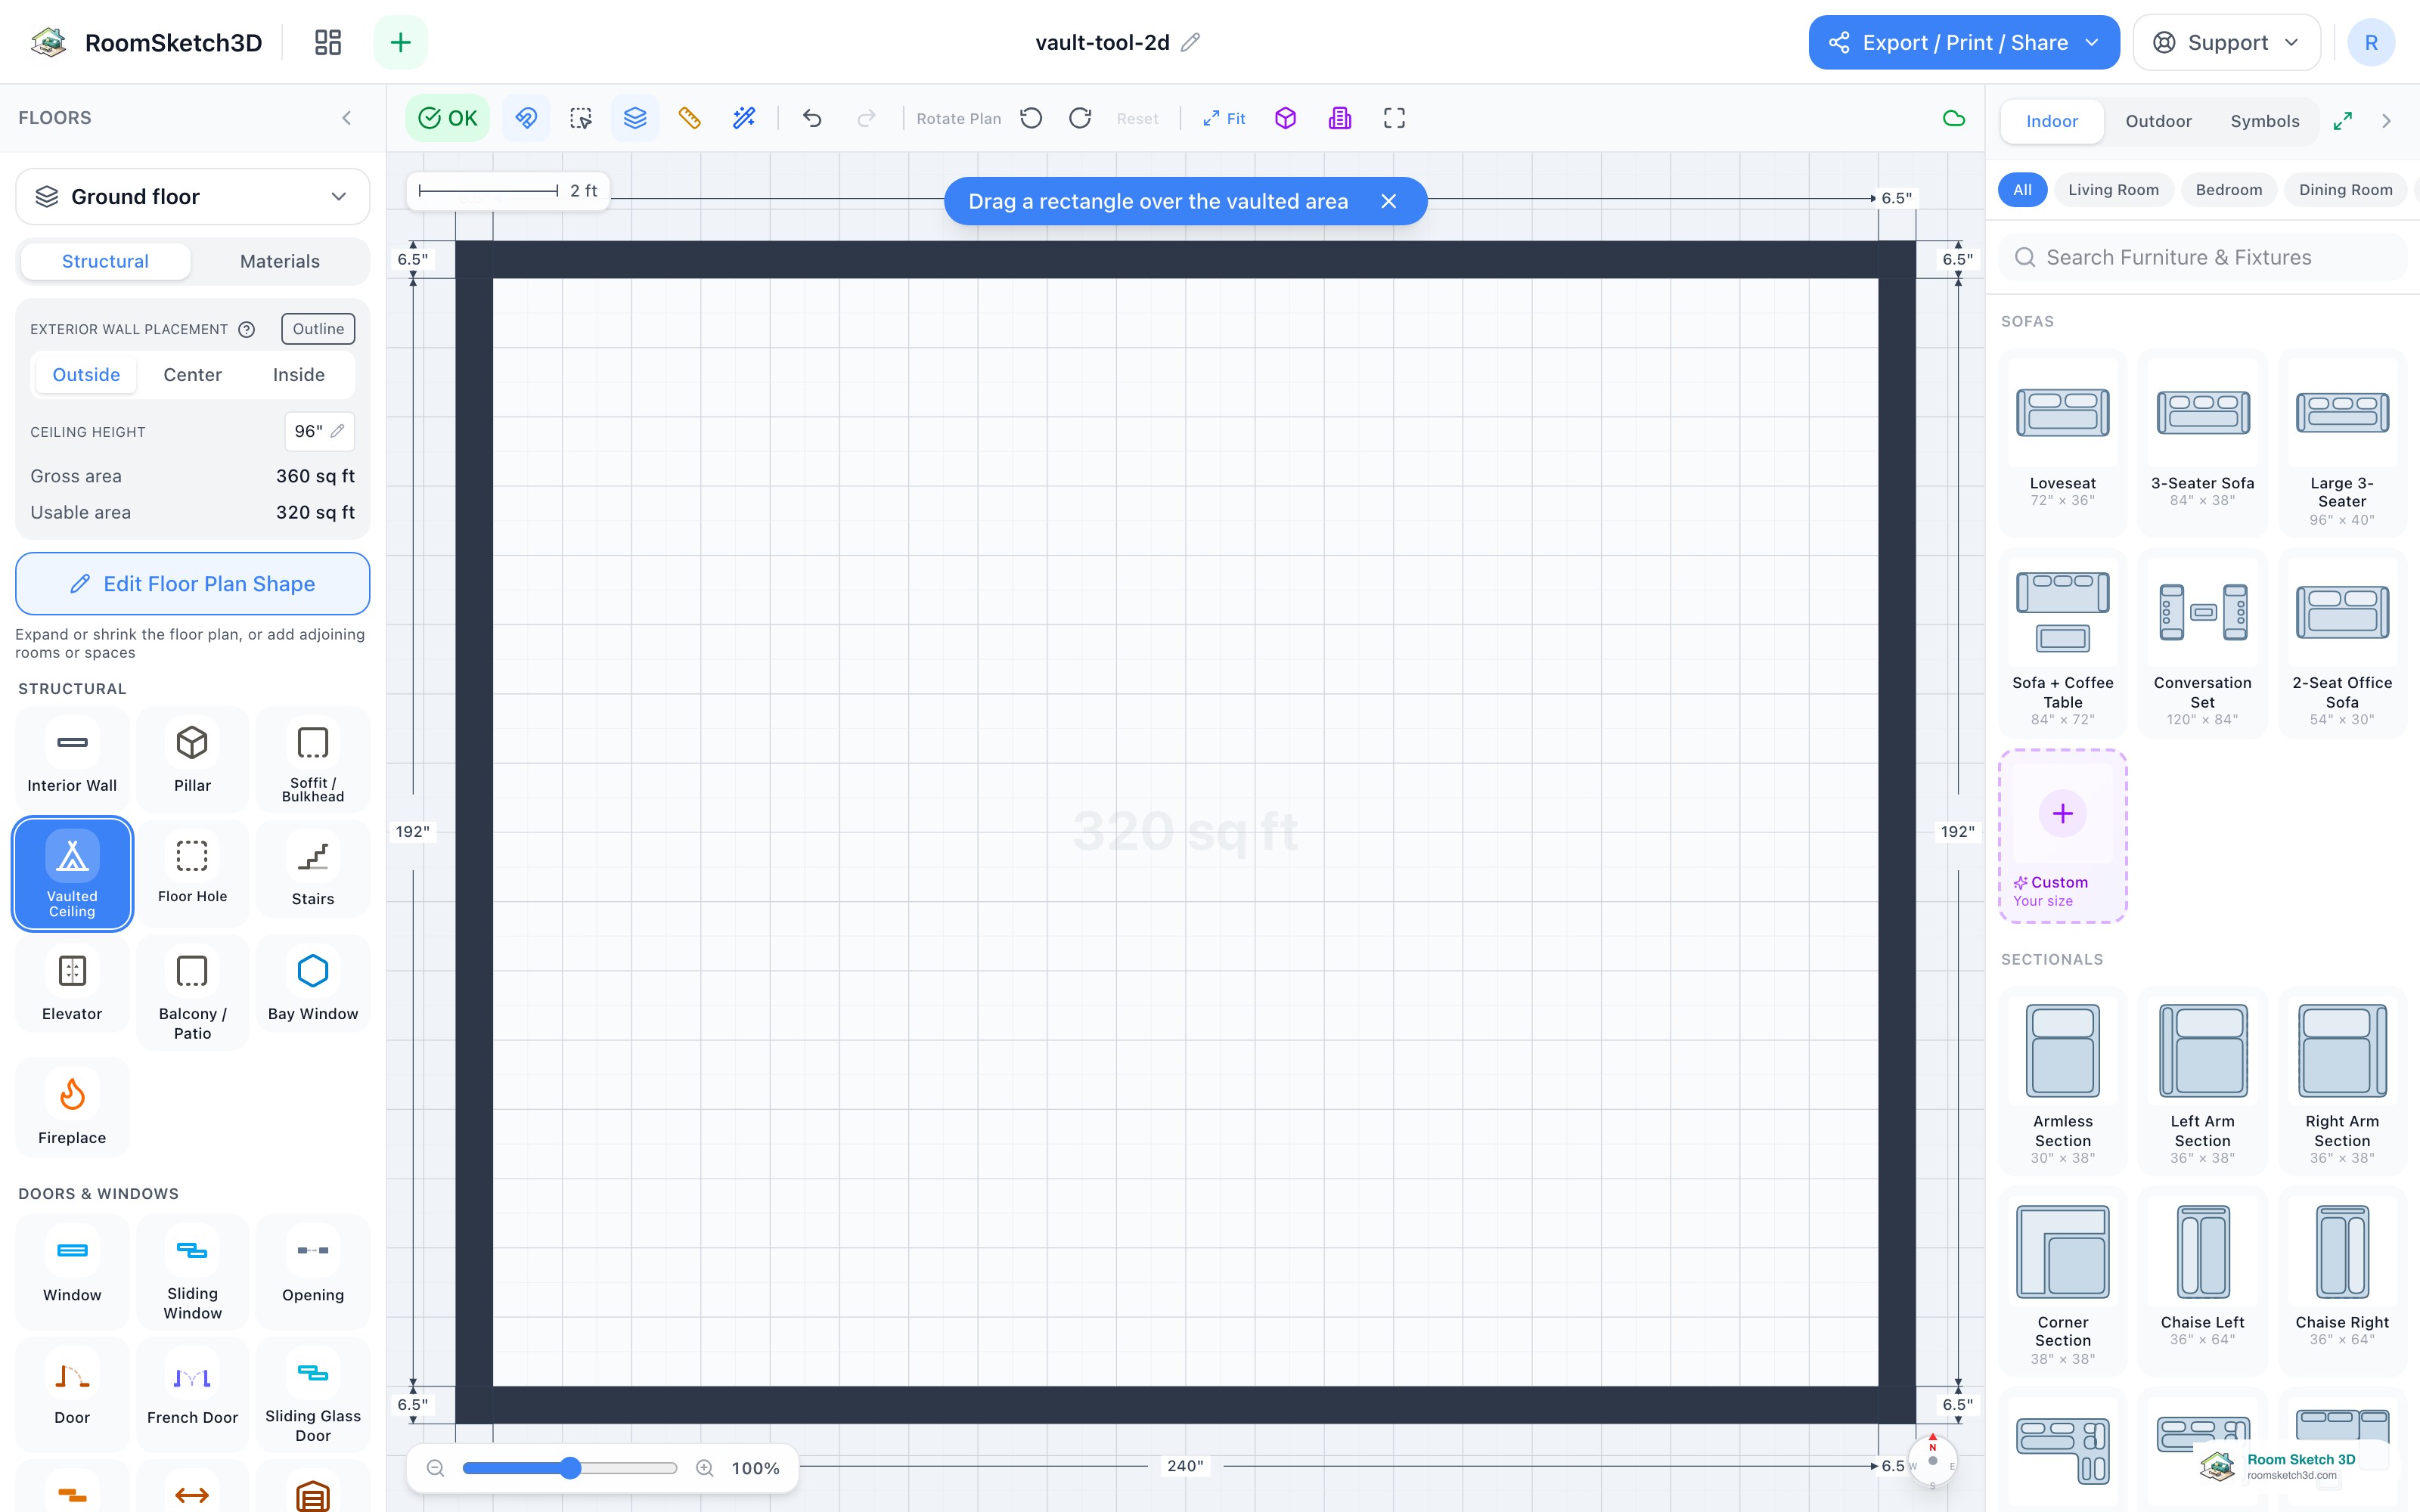Rotate plan clockwise
Image resolution: width=2420 pixels, height=1512 pixels.
click(x=1080, y=118)
